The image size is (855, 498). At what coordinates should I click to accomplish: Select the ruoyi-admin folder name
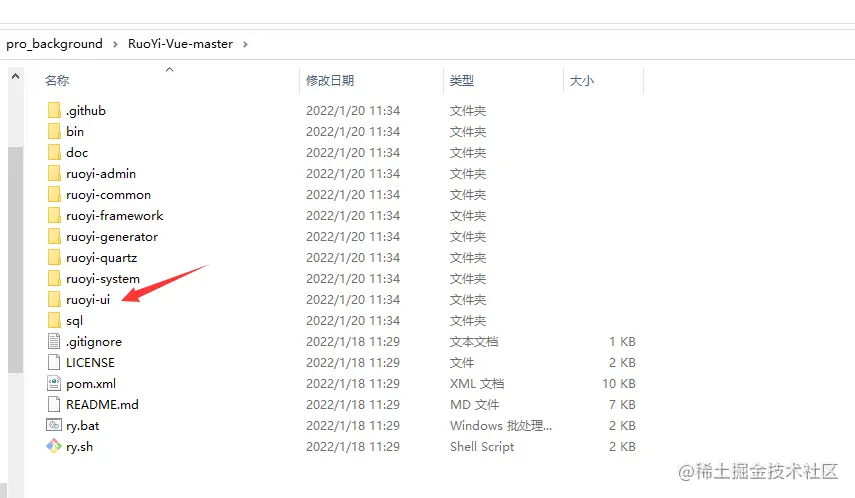pyautogui.click(x=101, y=173)
